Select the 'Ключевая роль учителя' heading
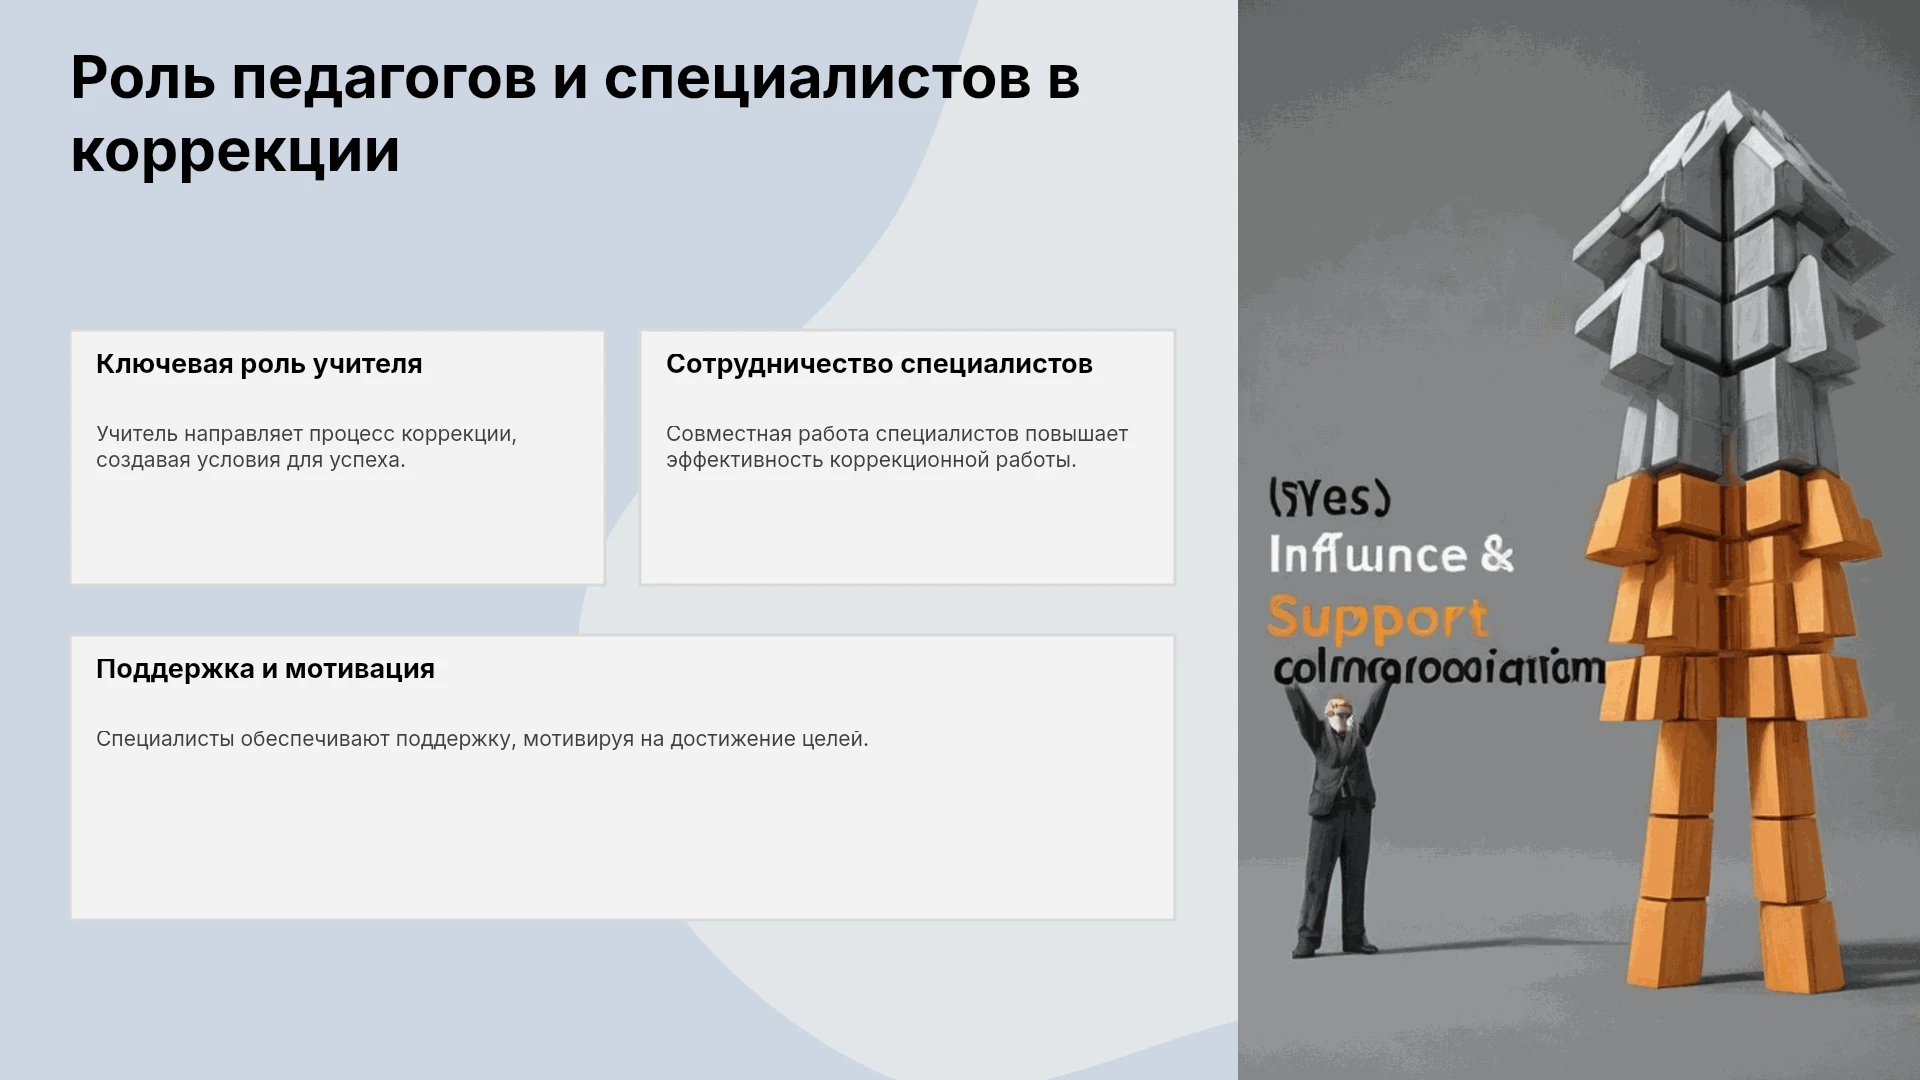 pos(259,364)
